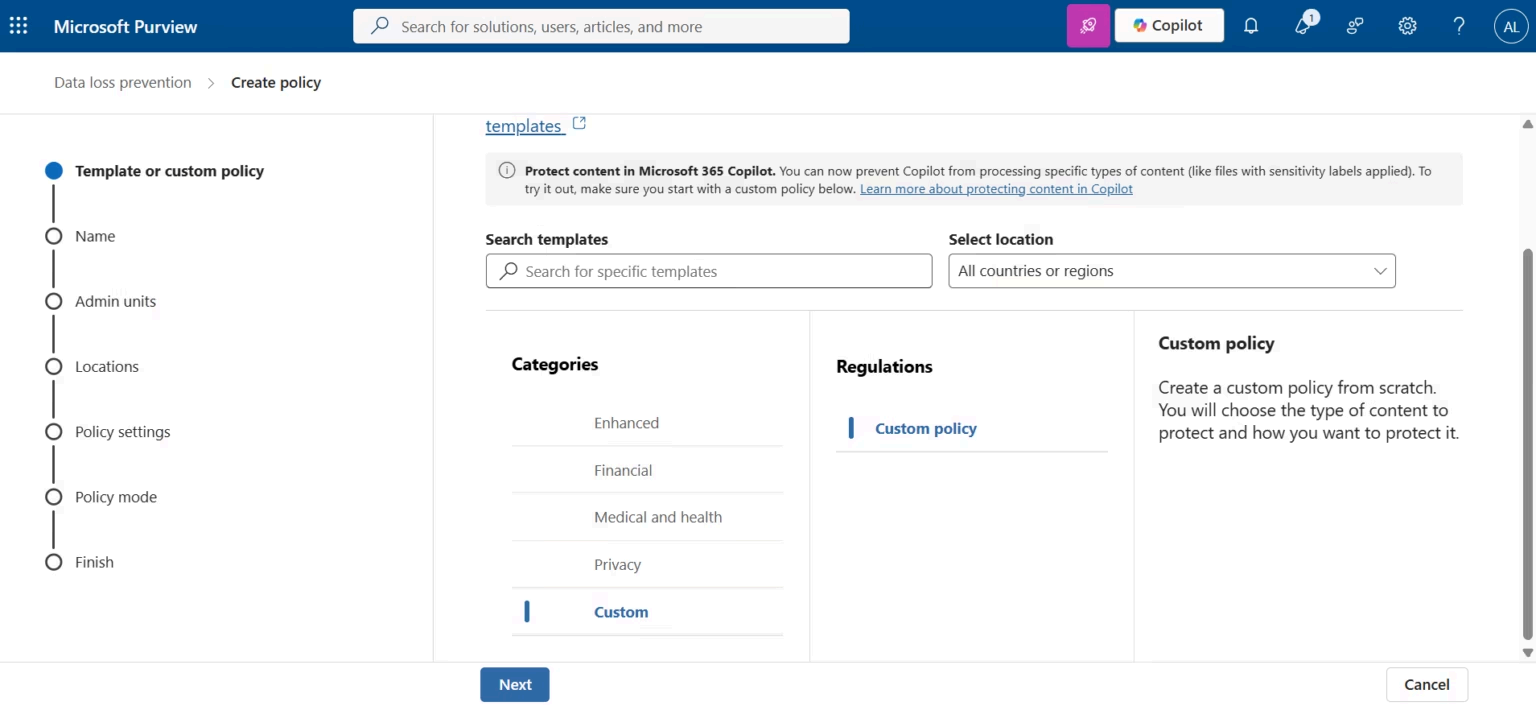Focus the Search templates input field

coord(709,271)
